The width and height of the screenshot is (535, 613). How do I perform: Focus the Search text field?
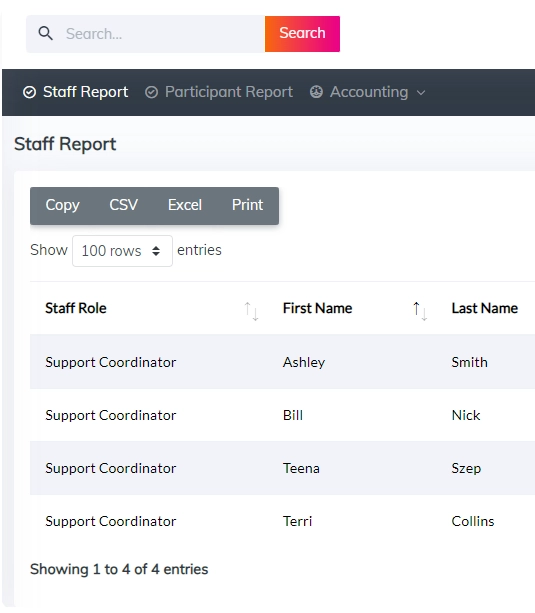[x=164, y=34]
